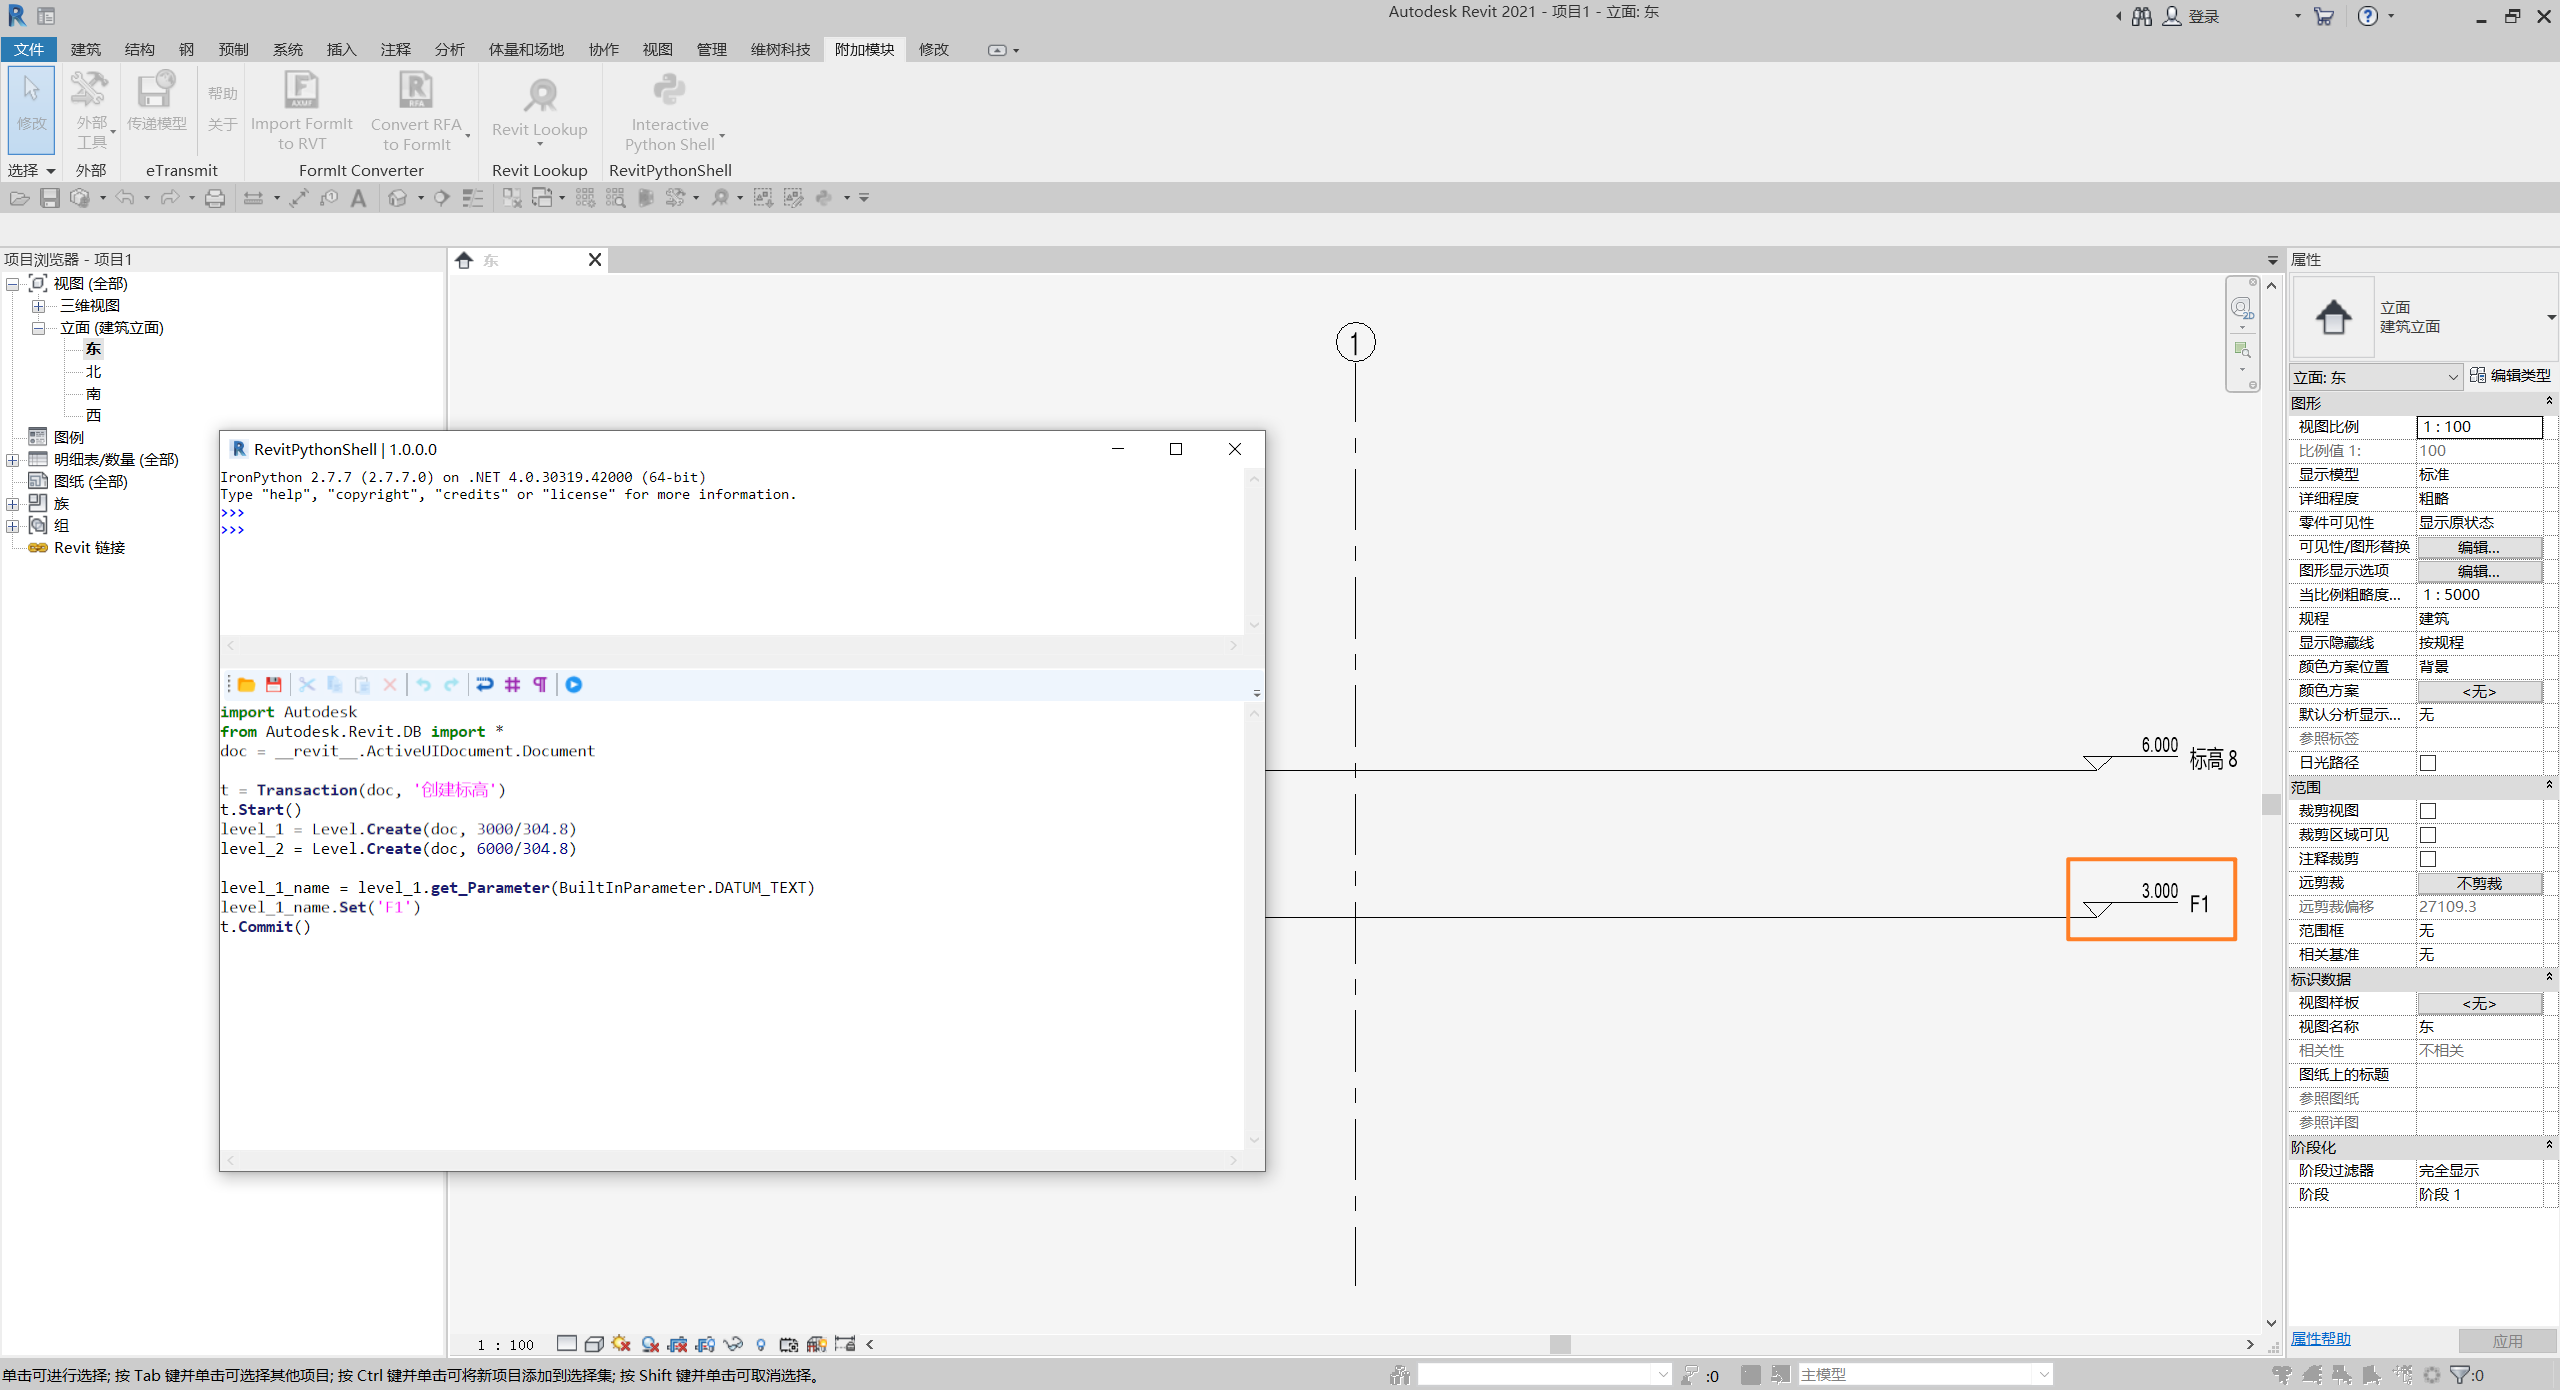Click 视图比例 value field 1 : 100

click(x=2479, y=427)
